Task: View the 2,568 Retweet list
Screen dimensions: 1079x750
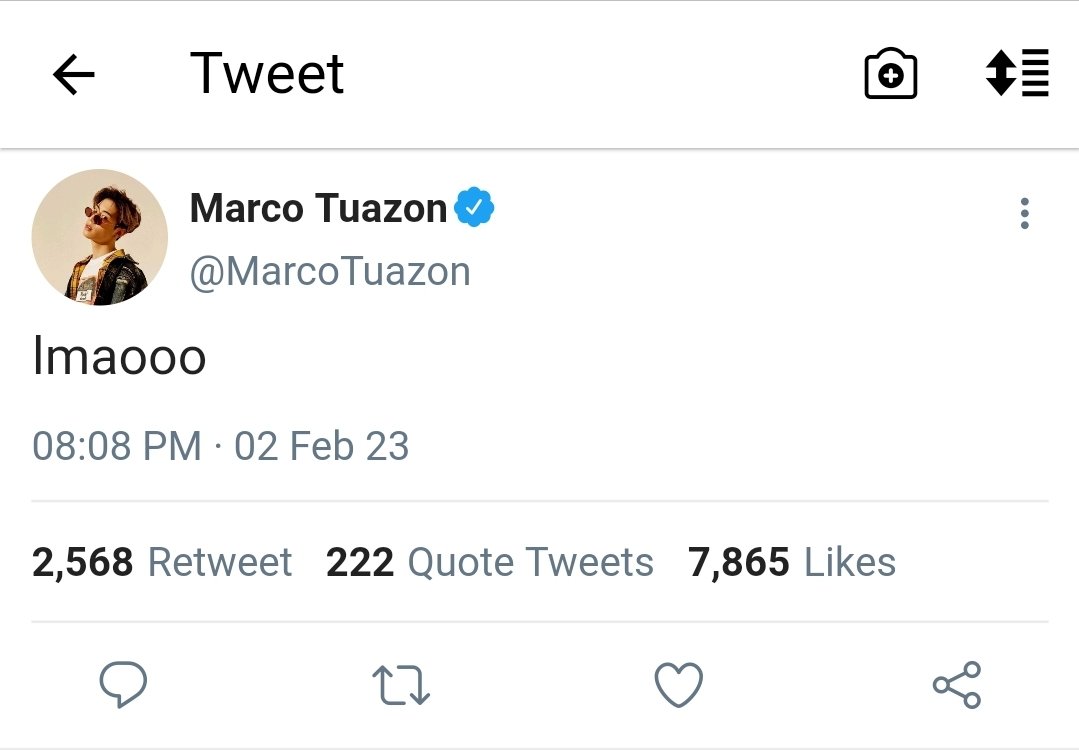Action: (x=162, y=562)
